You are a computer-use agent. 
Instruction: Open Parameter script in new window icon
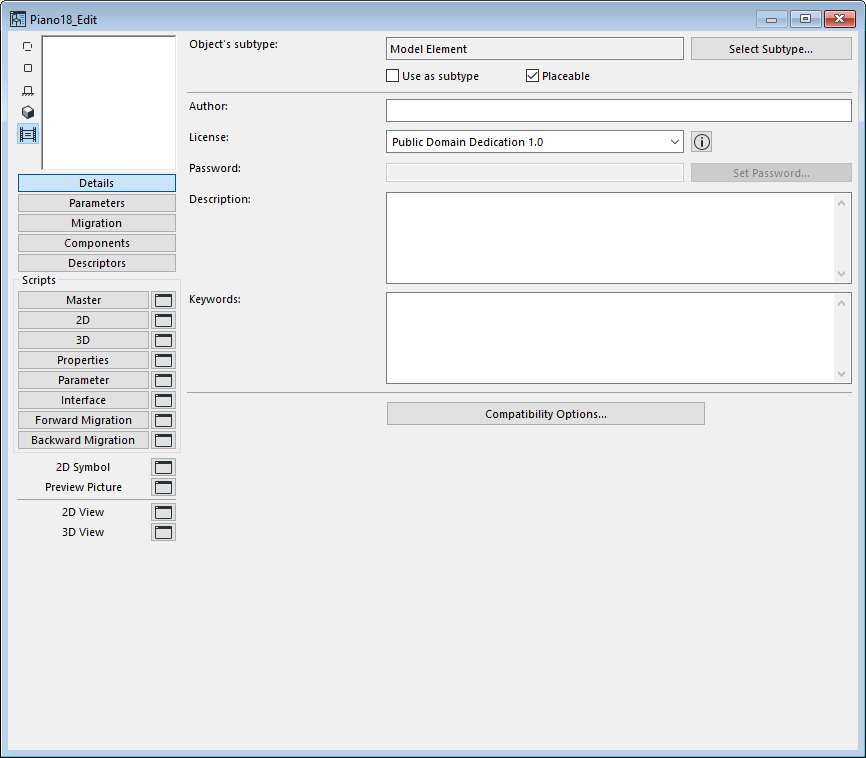click(163, 380)
